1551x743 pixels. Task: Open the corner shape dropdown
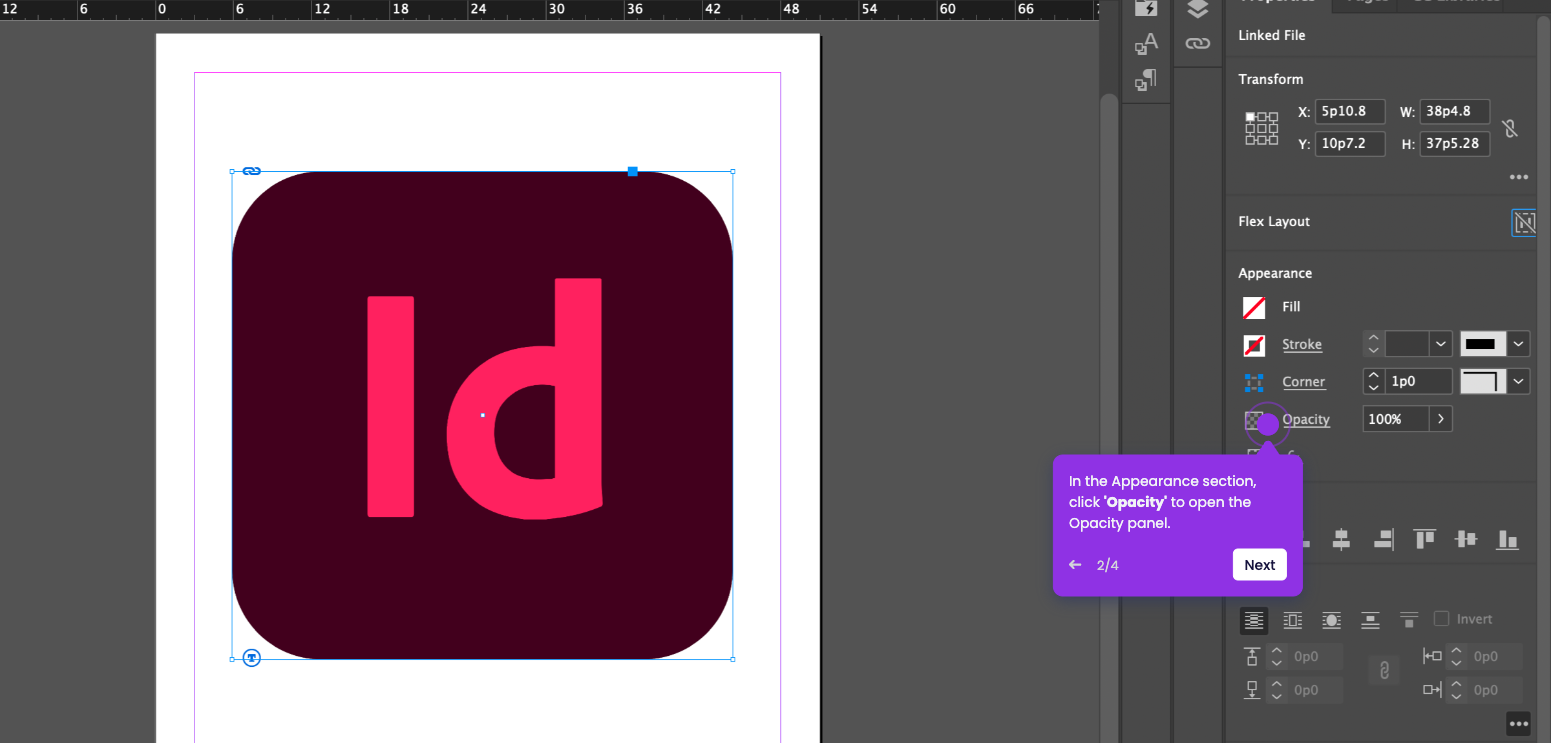(x=1518, y=381)
